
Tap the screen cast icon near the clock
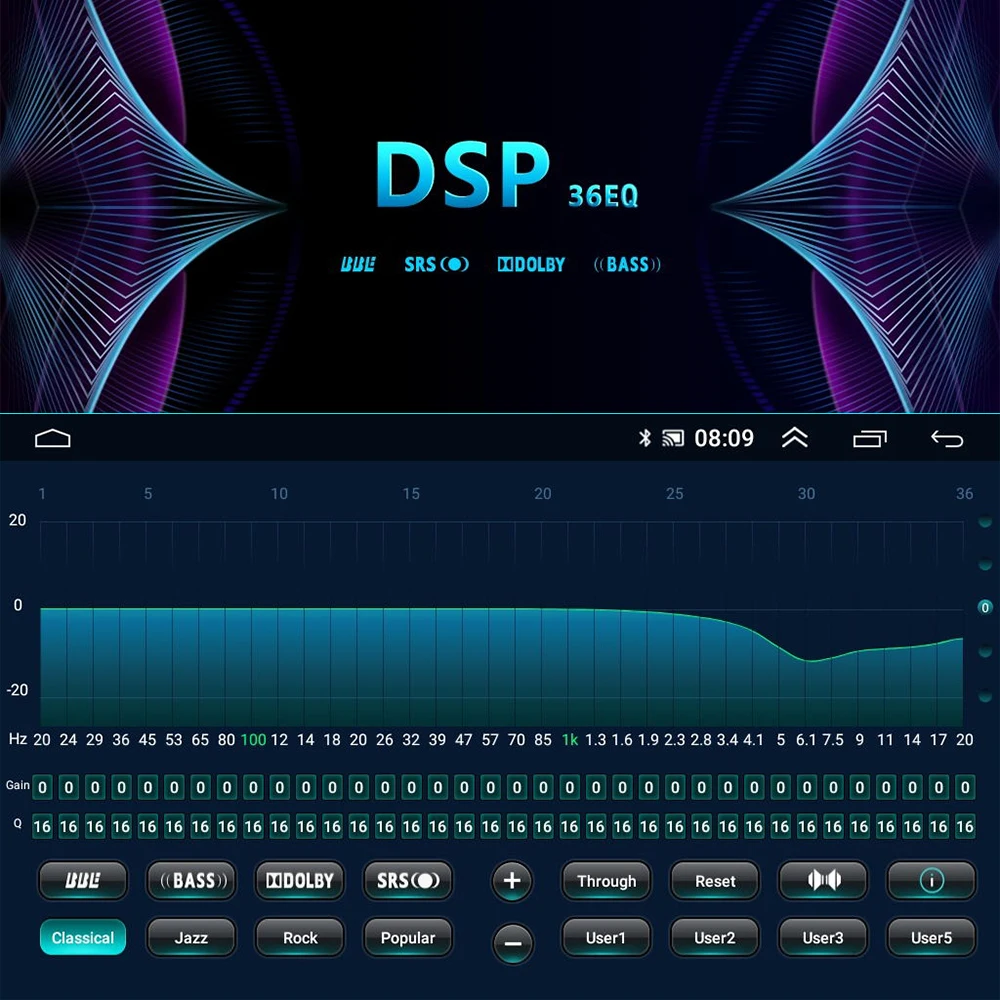point(673,437)
